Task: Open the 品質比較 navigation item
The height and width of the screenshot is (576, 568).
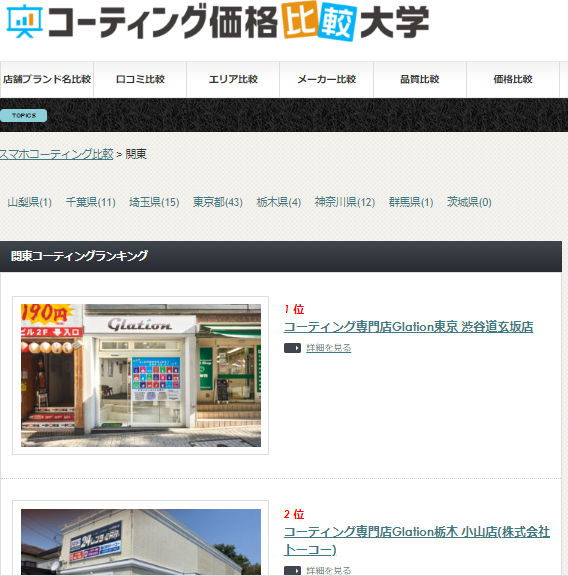Action: click(x=420, y=79)
